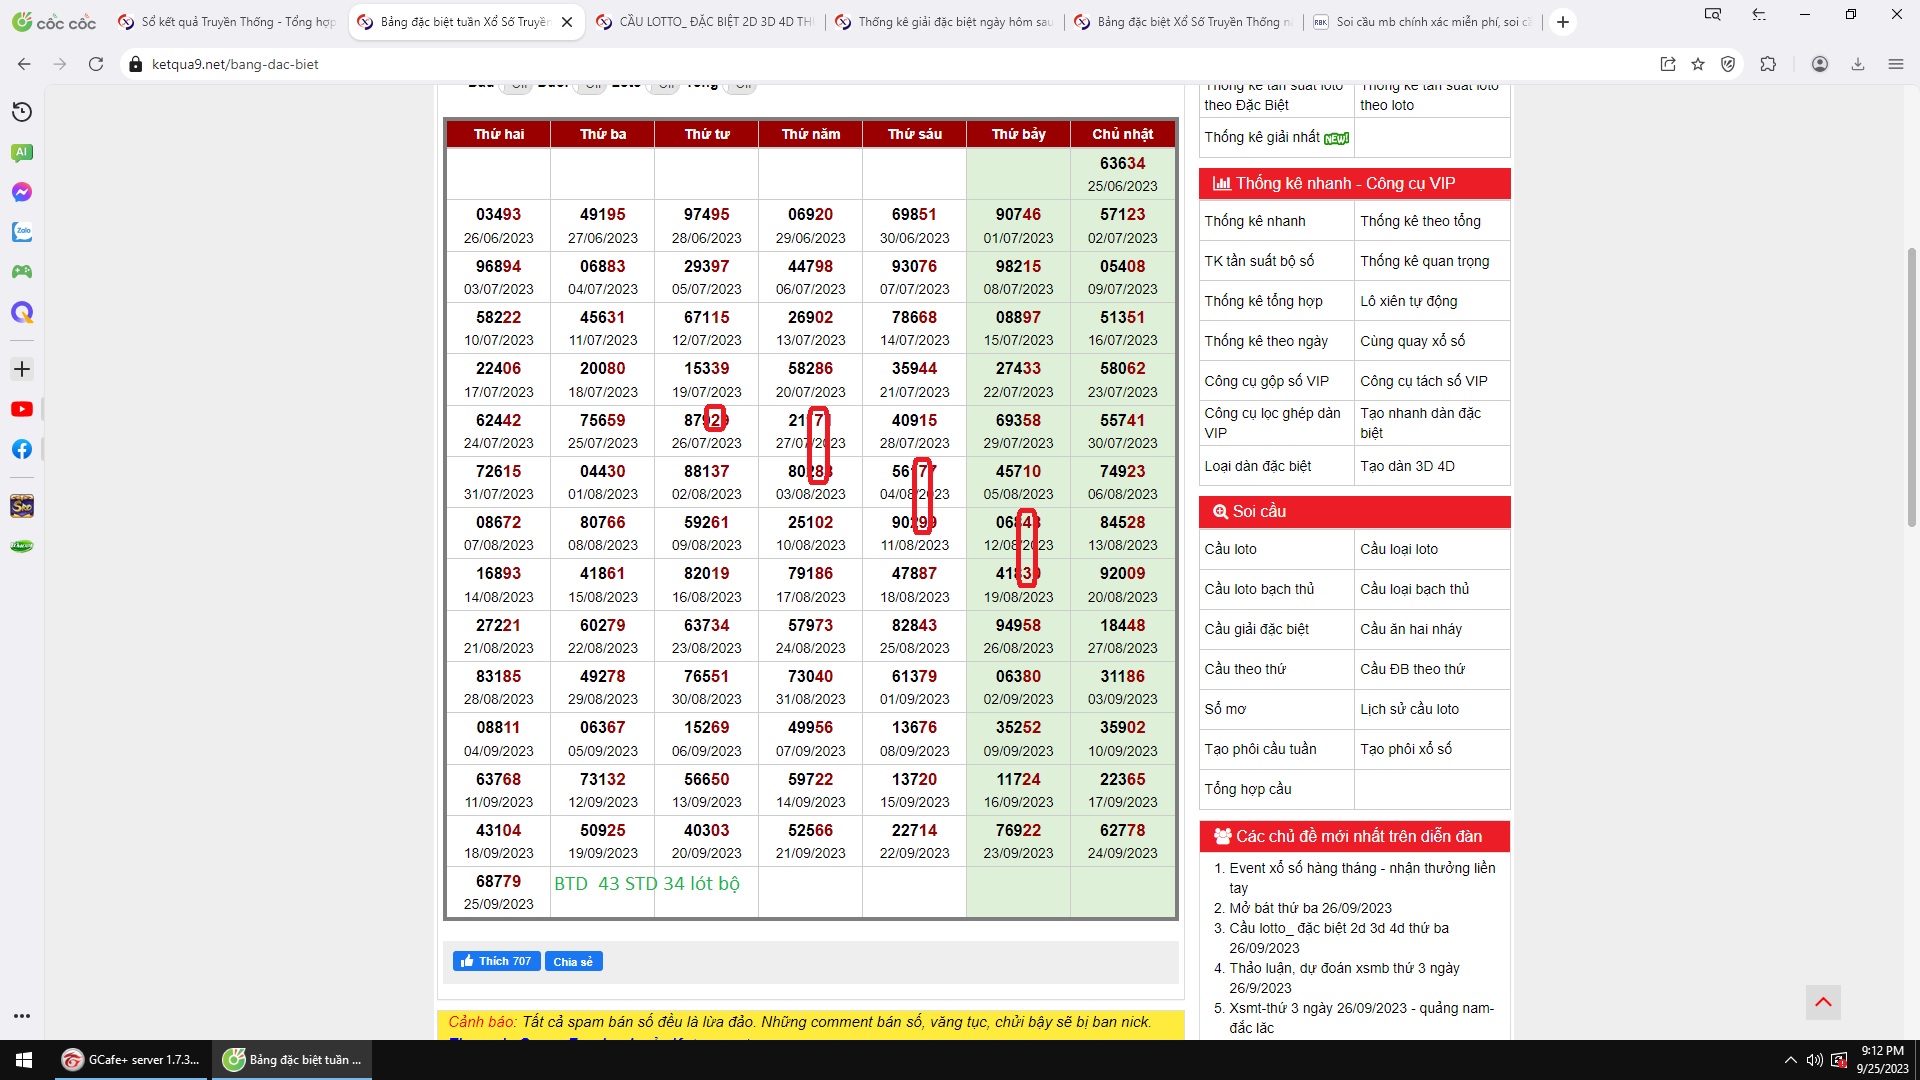Viewport: 1920px width, 1080px height.
Task: Bookmark this page with the star icon
Action: pyautogui.click(x=1698, y=64)
